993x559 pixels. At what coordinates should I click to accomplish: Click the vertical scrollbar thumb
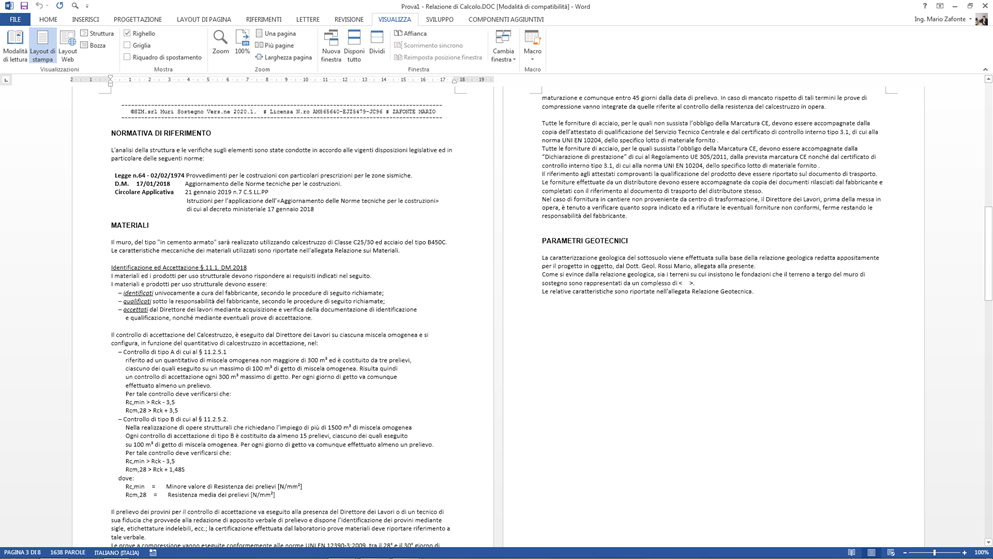click(x=988, y=253)
